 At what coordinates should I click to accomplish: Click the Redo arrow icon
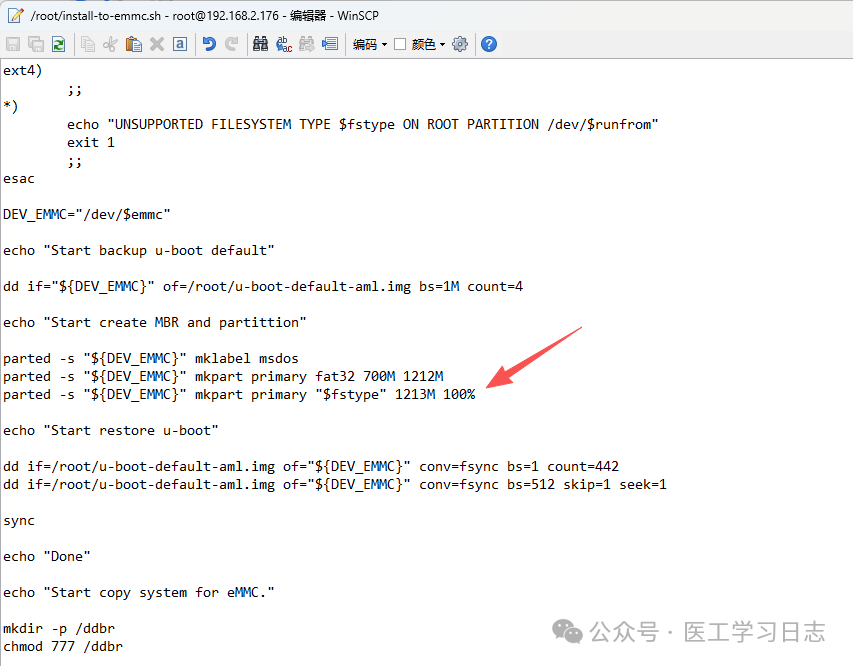tap(232, 44)
